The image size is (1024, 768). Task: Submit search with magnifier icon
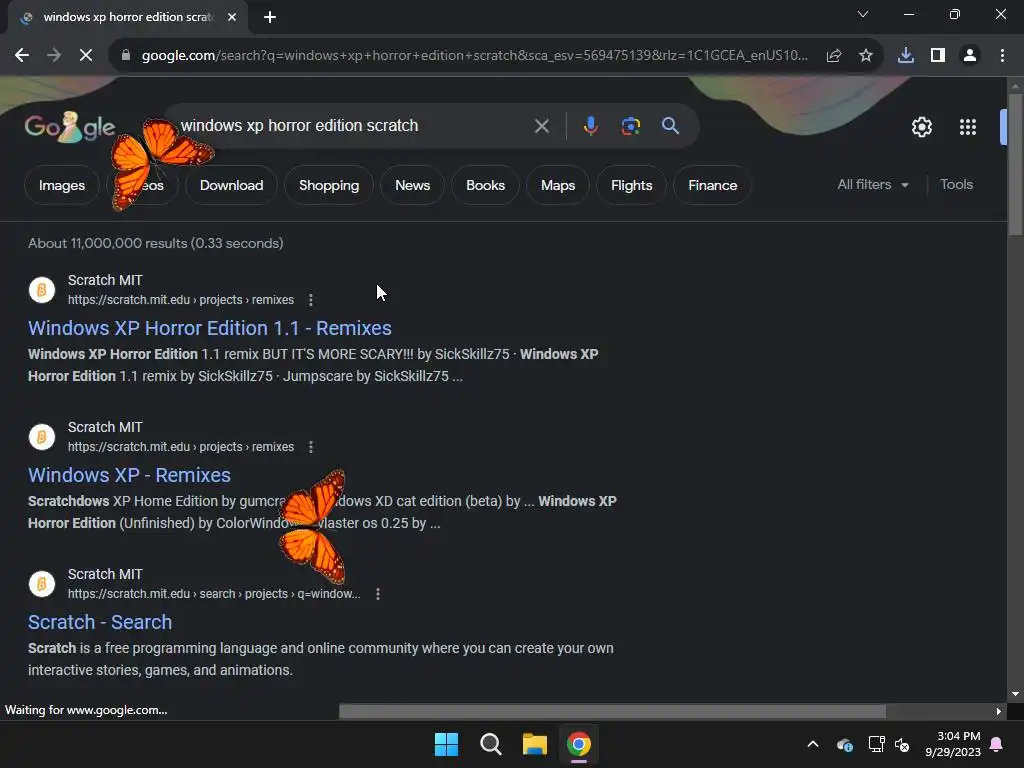(x=670, y=125)
